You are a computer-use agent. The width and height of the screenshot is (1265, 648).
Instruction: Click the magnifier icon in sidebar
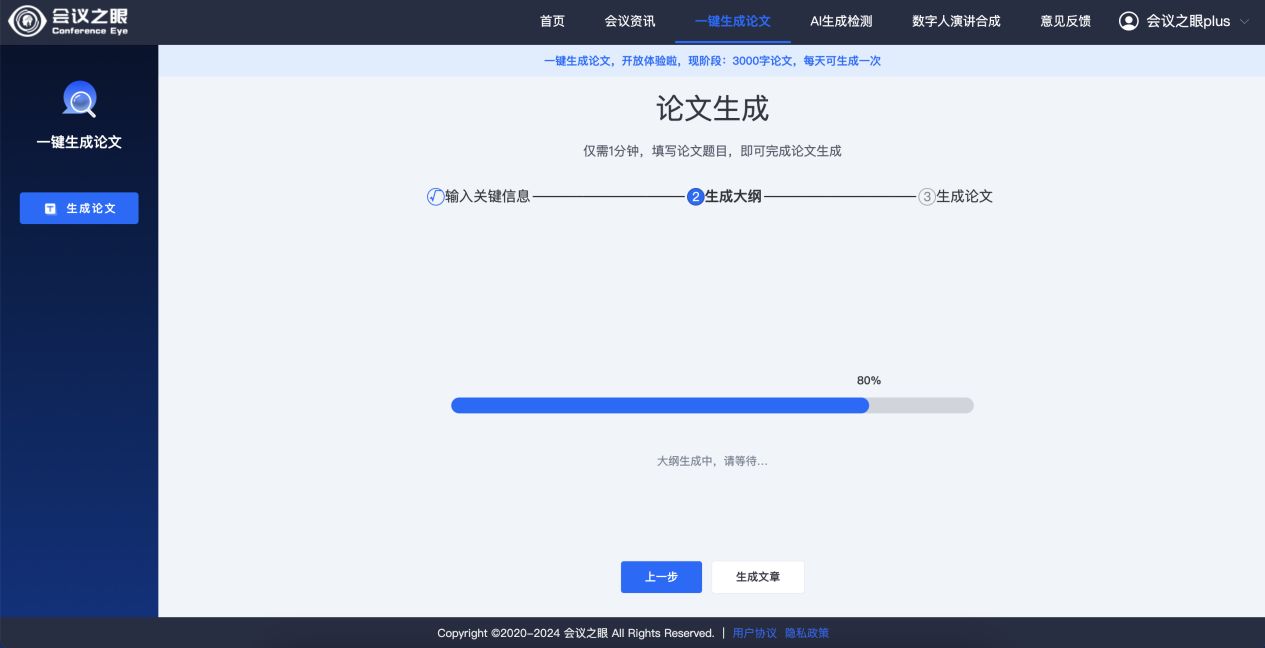tap(79, 100)
